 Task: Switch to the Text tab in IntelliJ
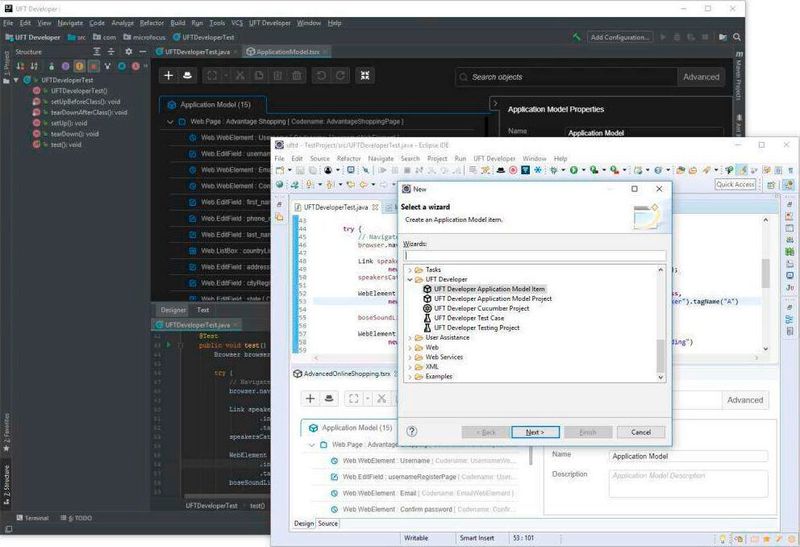[203, 310]
